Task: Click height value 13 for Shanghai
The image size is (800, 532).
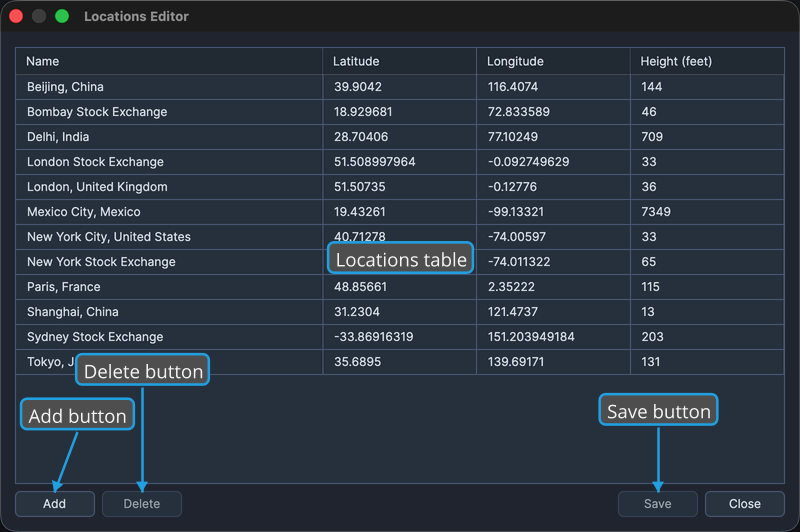Action: (648, 312)
